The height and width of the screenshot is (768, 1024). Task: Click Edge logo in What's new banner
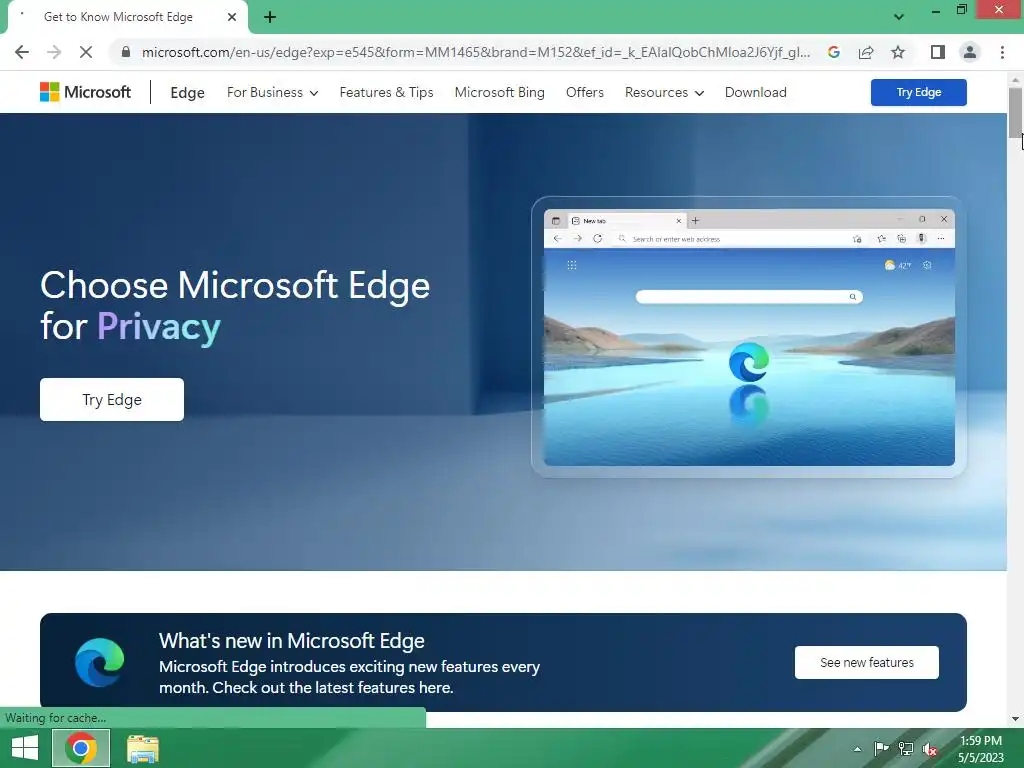point(99,662)
